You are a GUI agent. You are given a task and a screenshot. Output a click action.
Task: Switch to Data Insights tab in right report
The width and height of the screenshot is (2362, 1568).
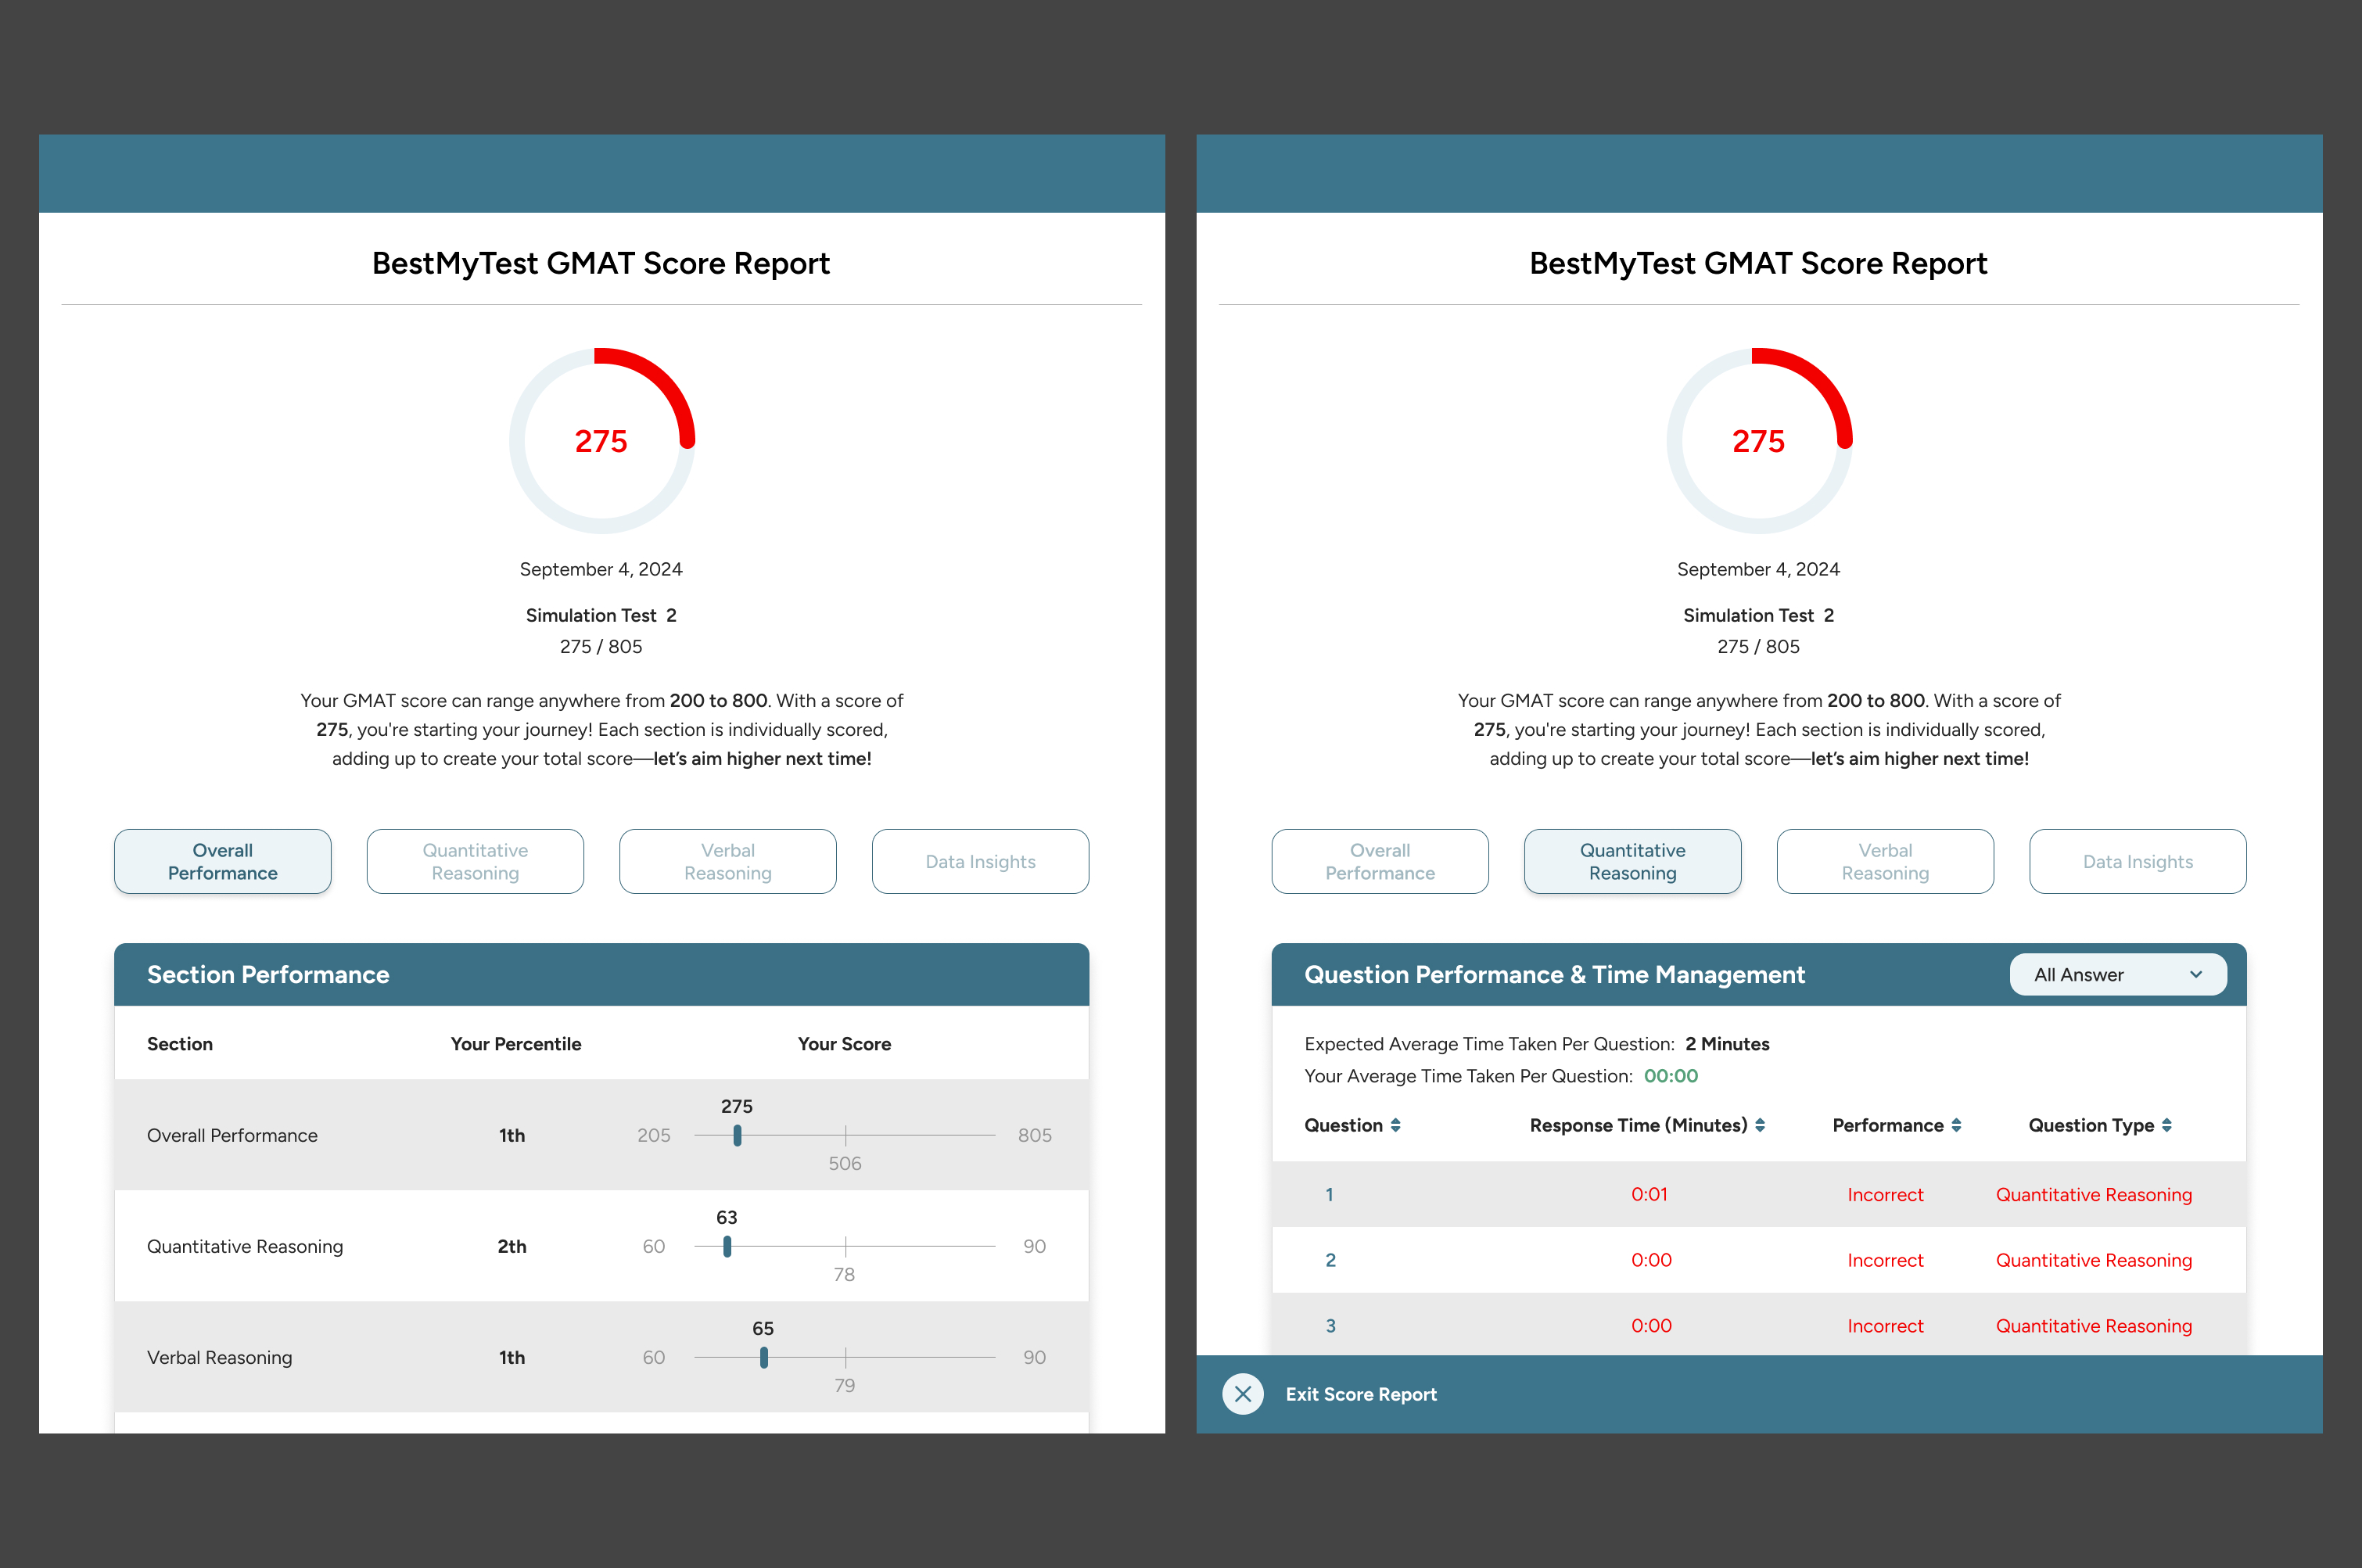[2138, 862]
